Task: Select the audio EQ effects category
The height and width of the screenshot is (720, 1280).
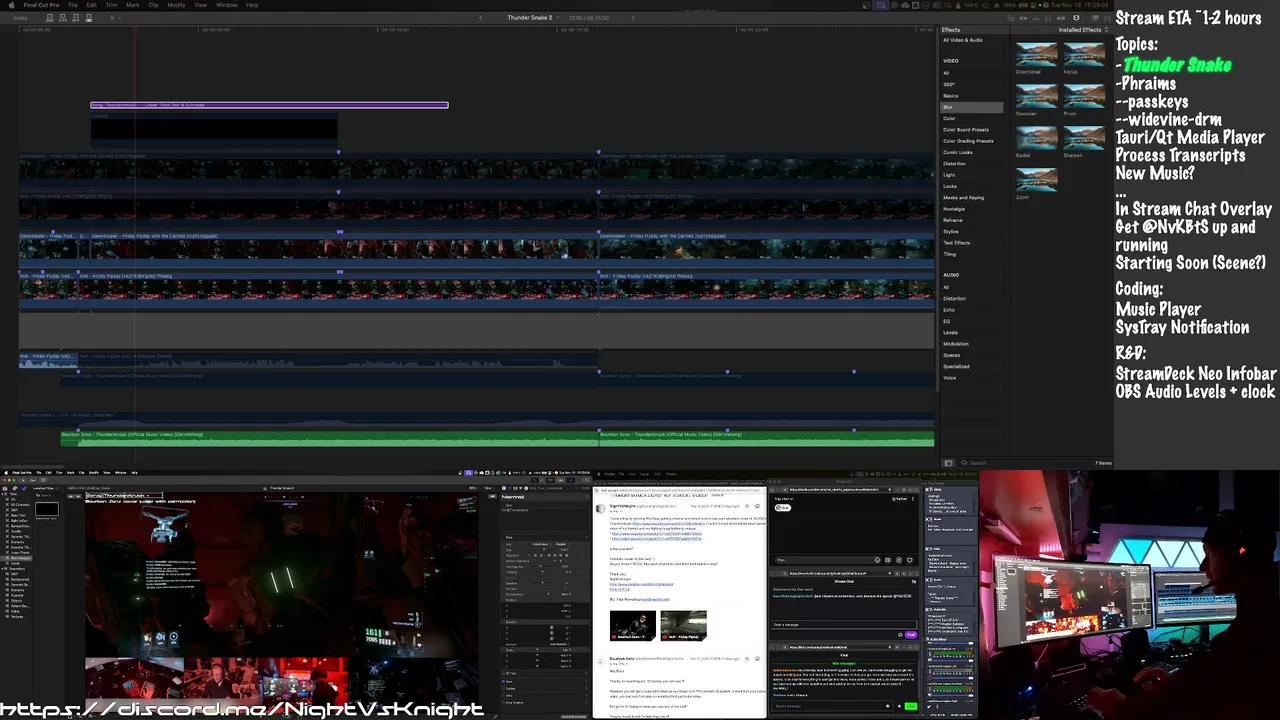Action: click(946, 321)
